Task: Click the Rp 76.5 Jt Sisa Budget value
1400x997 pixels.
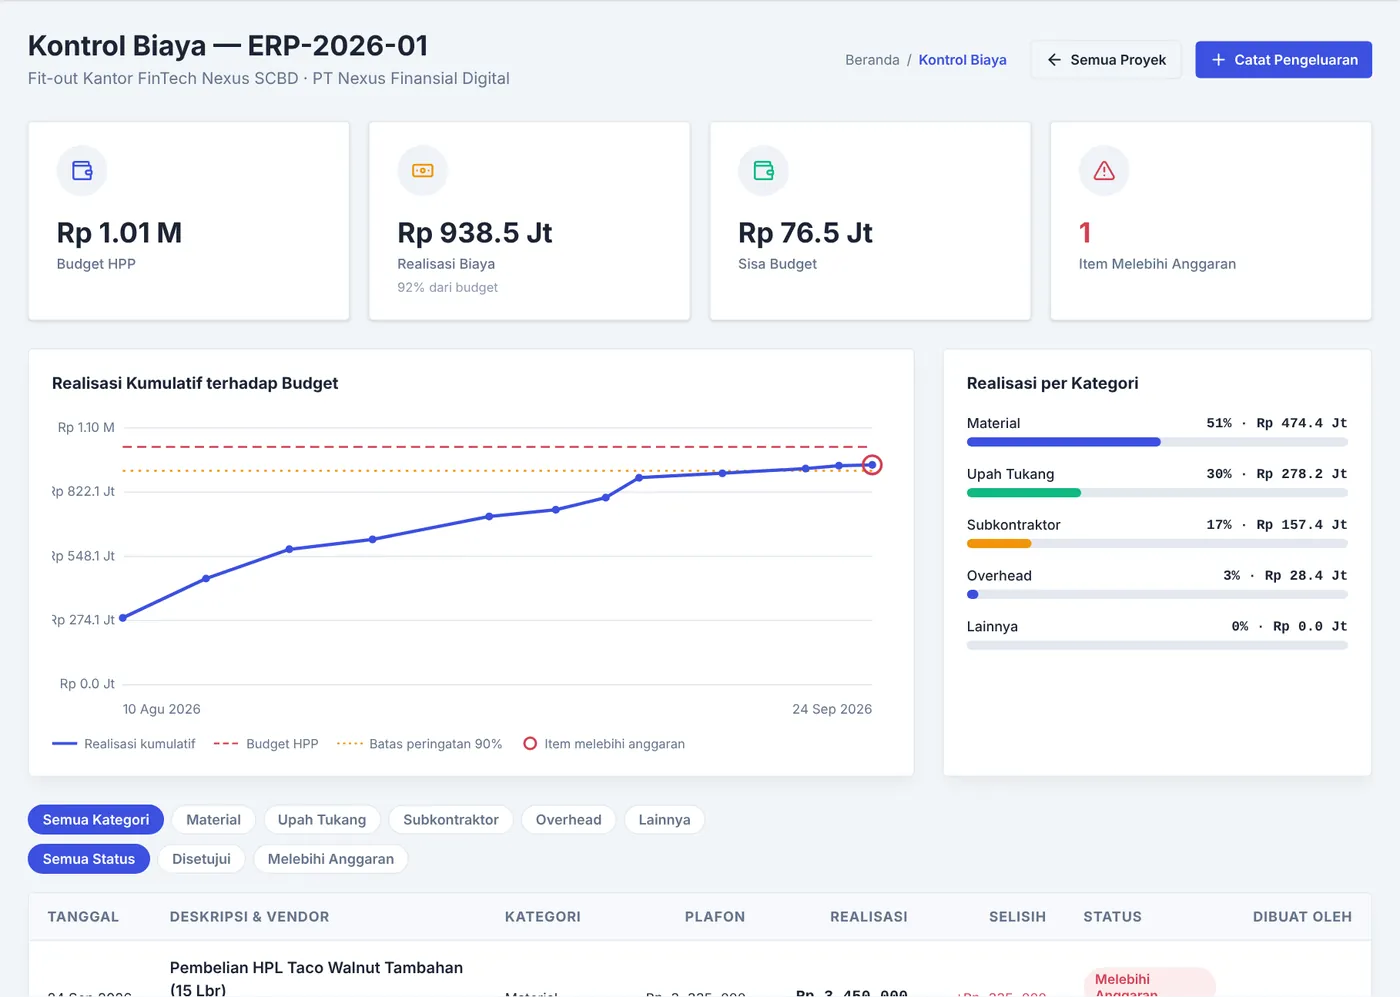Action: 805,233
